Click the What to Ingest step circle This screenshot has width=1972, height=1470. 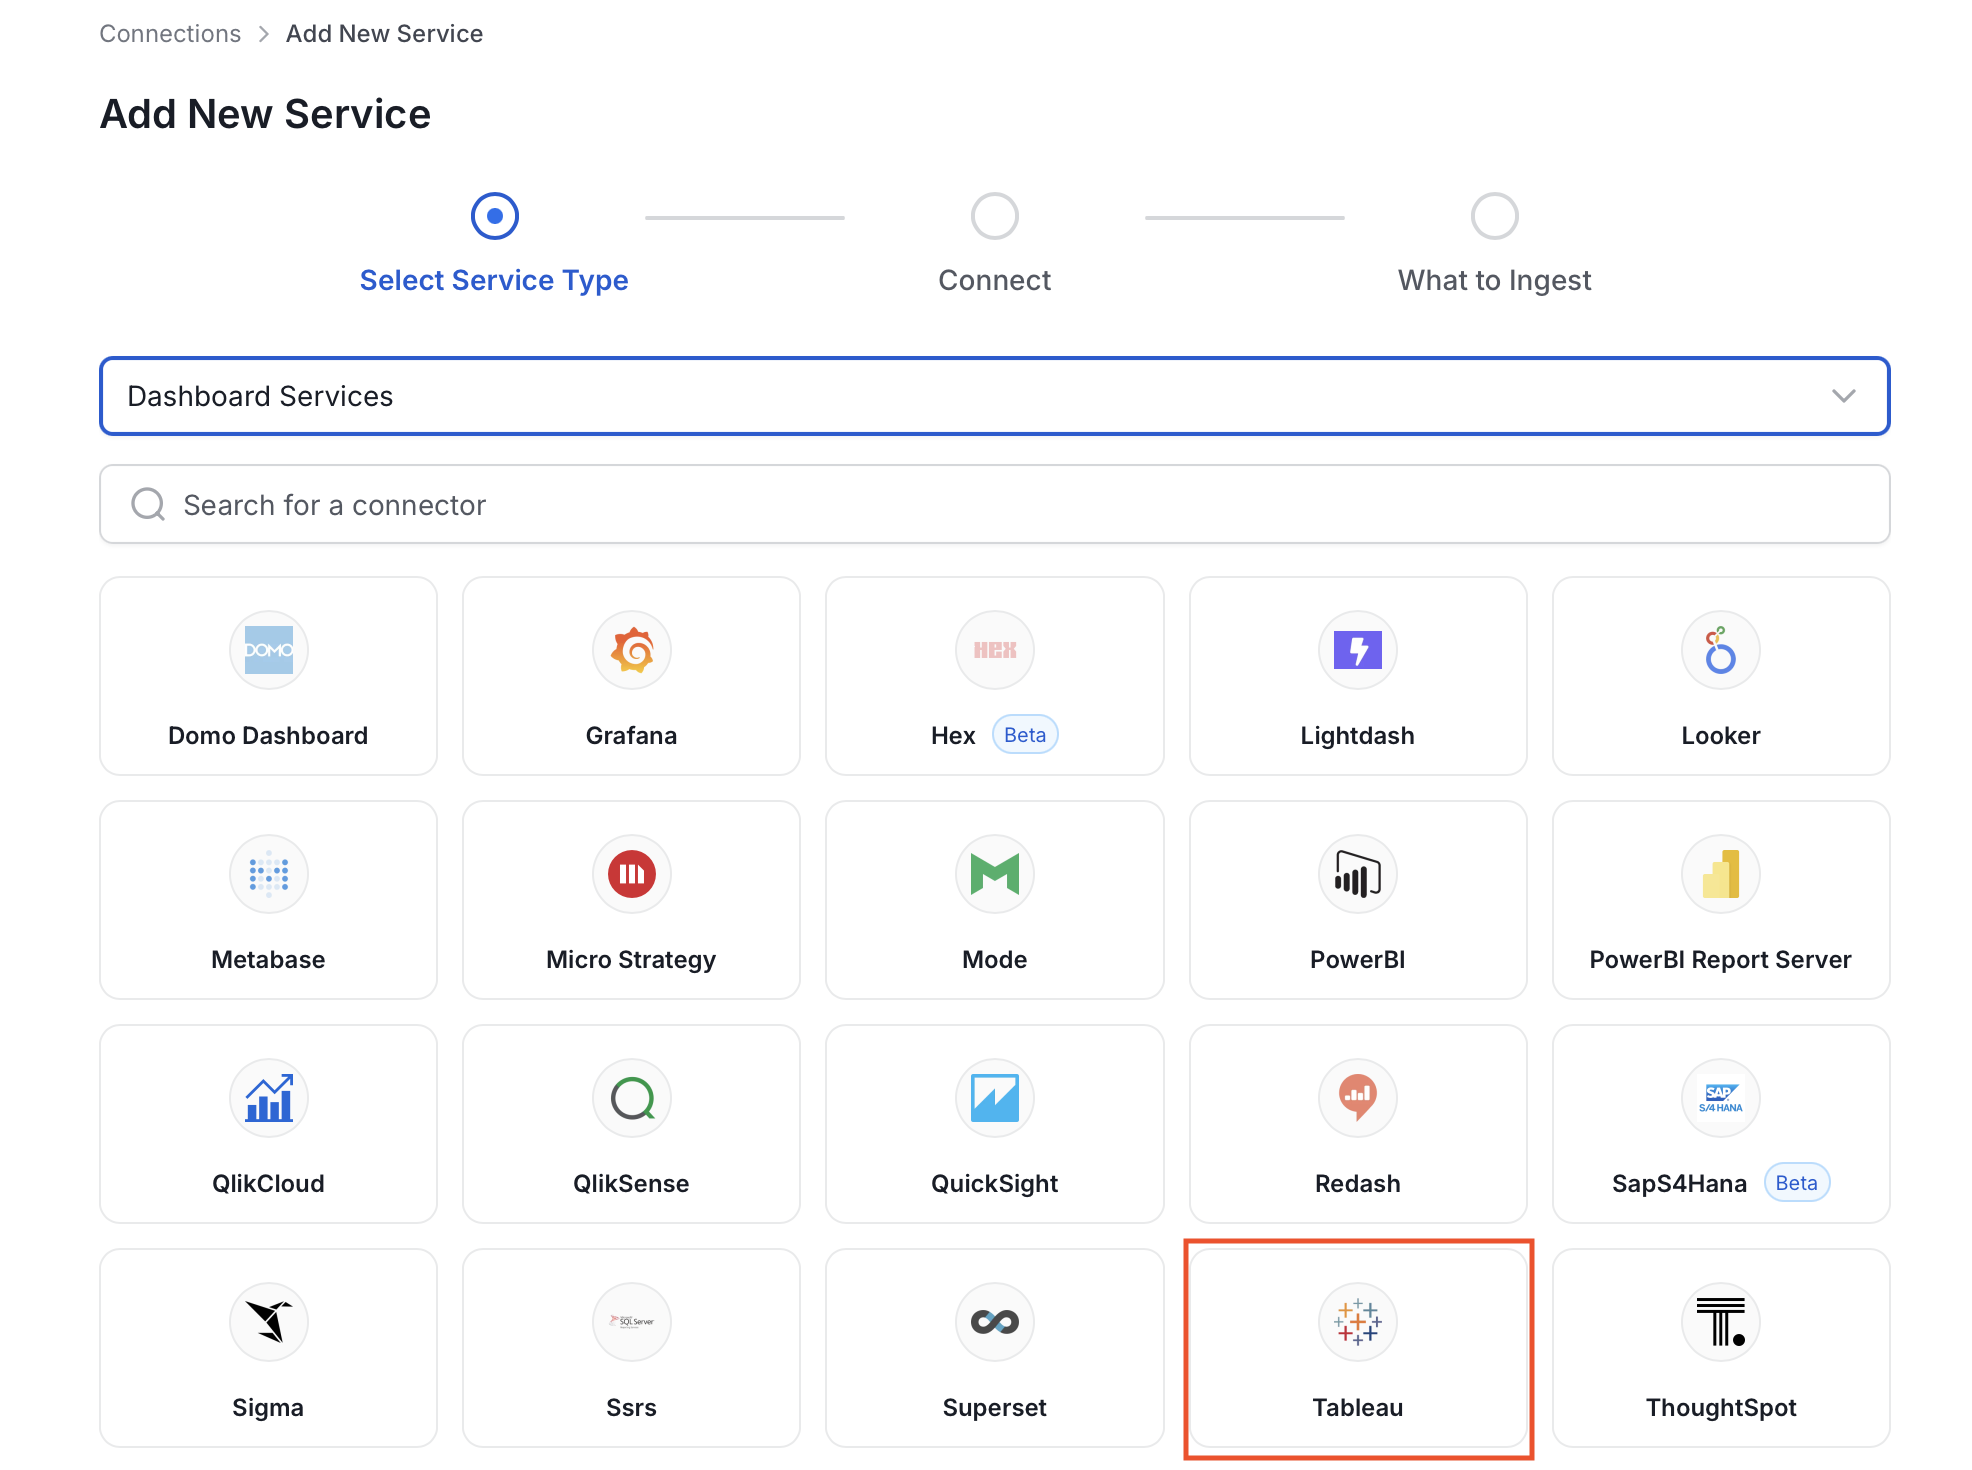click(1495, 216)
